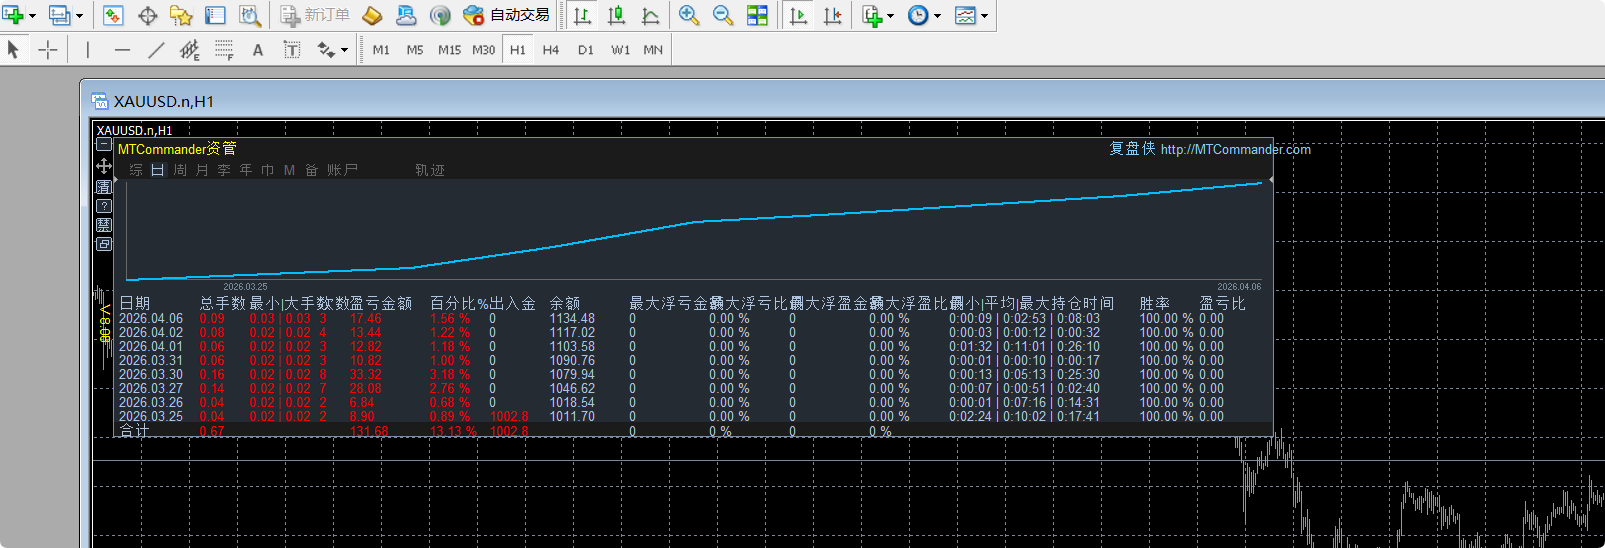1605x548 pixels.
Task: Select the 周 weekly statistics tab
Action: [180, 170]
